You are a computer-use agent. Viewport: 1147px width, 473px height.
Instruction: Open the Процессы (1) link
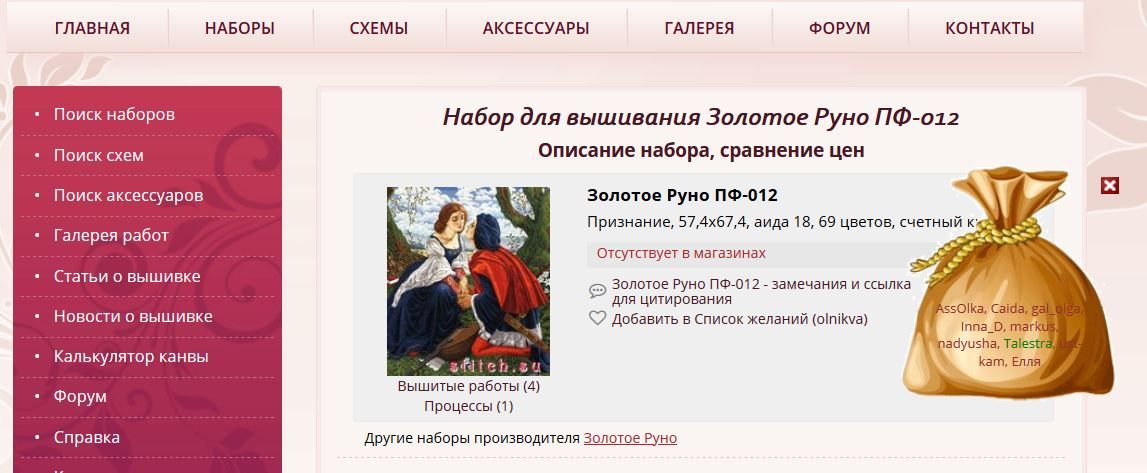(x=469, y=406)
